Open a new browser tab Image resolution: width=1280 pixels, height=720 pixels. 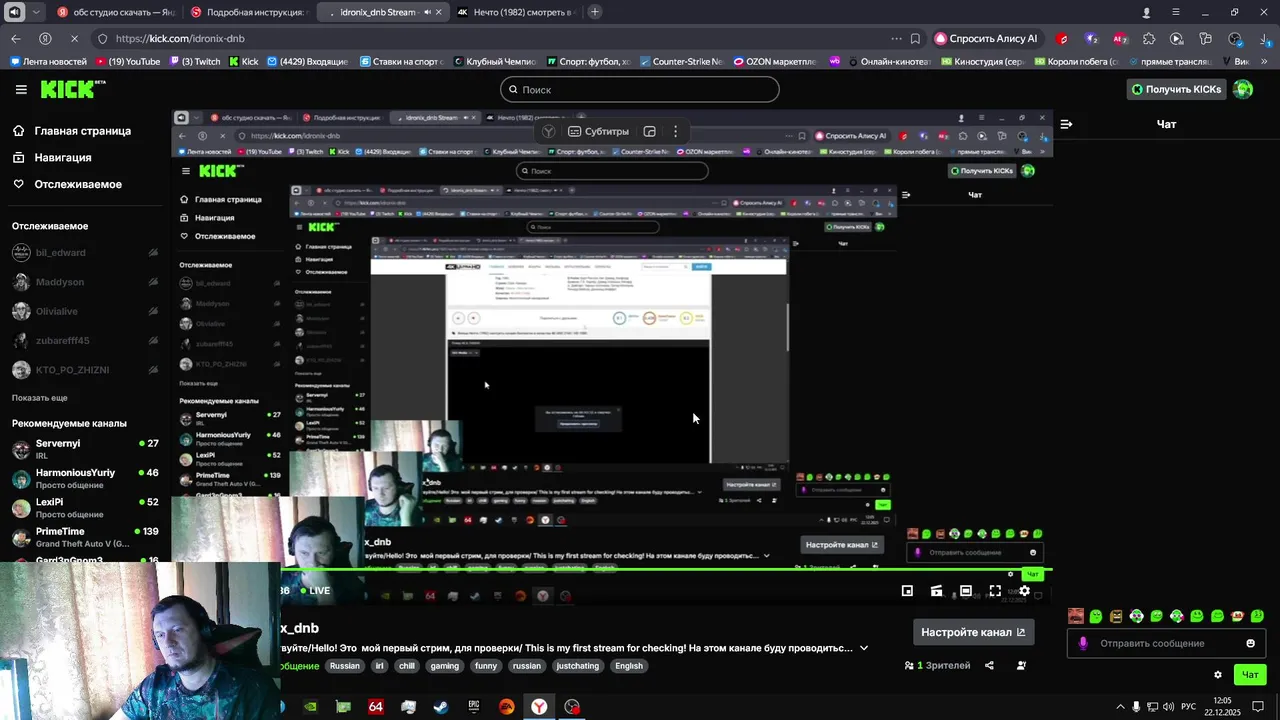[595, 12]
